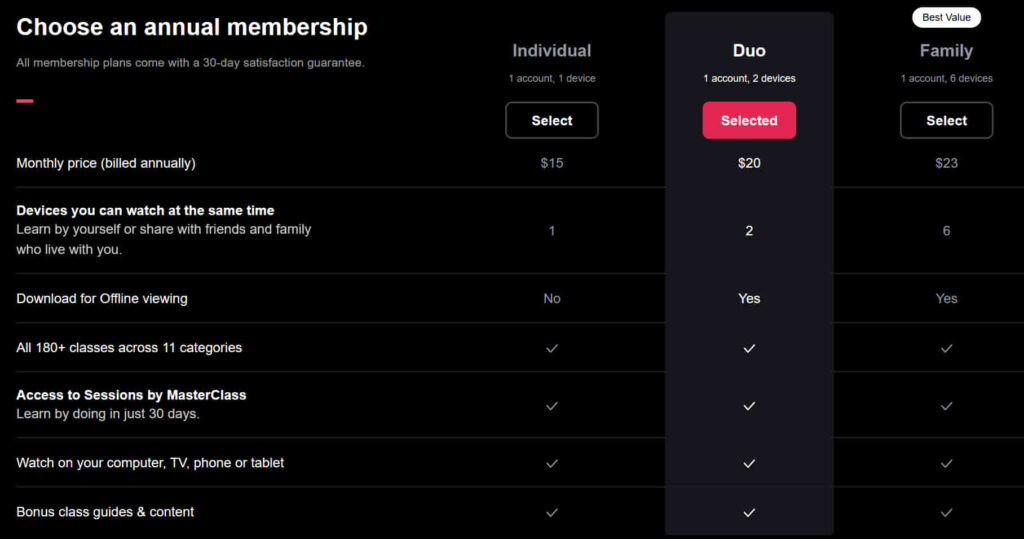Click Duo checkmark for Bonus class guides
The height and width of the screenshot is (539, 1024).
(x=749, y=512)
